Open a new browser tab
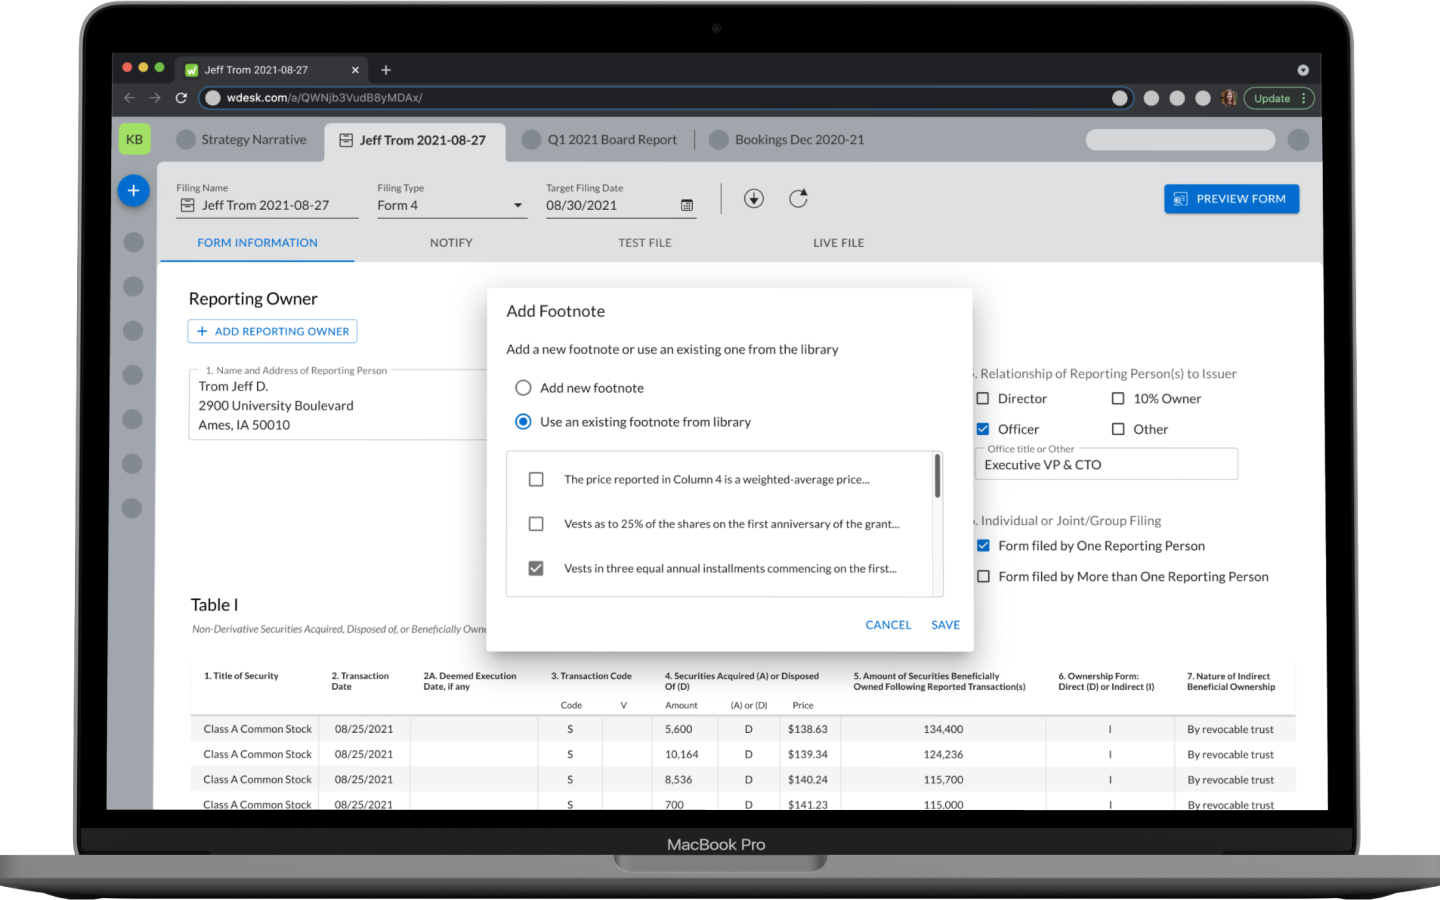This screenshot has height=900, width=1440. (x=386, y=70)
